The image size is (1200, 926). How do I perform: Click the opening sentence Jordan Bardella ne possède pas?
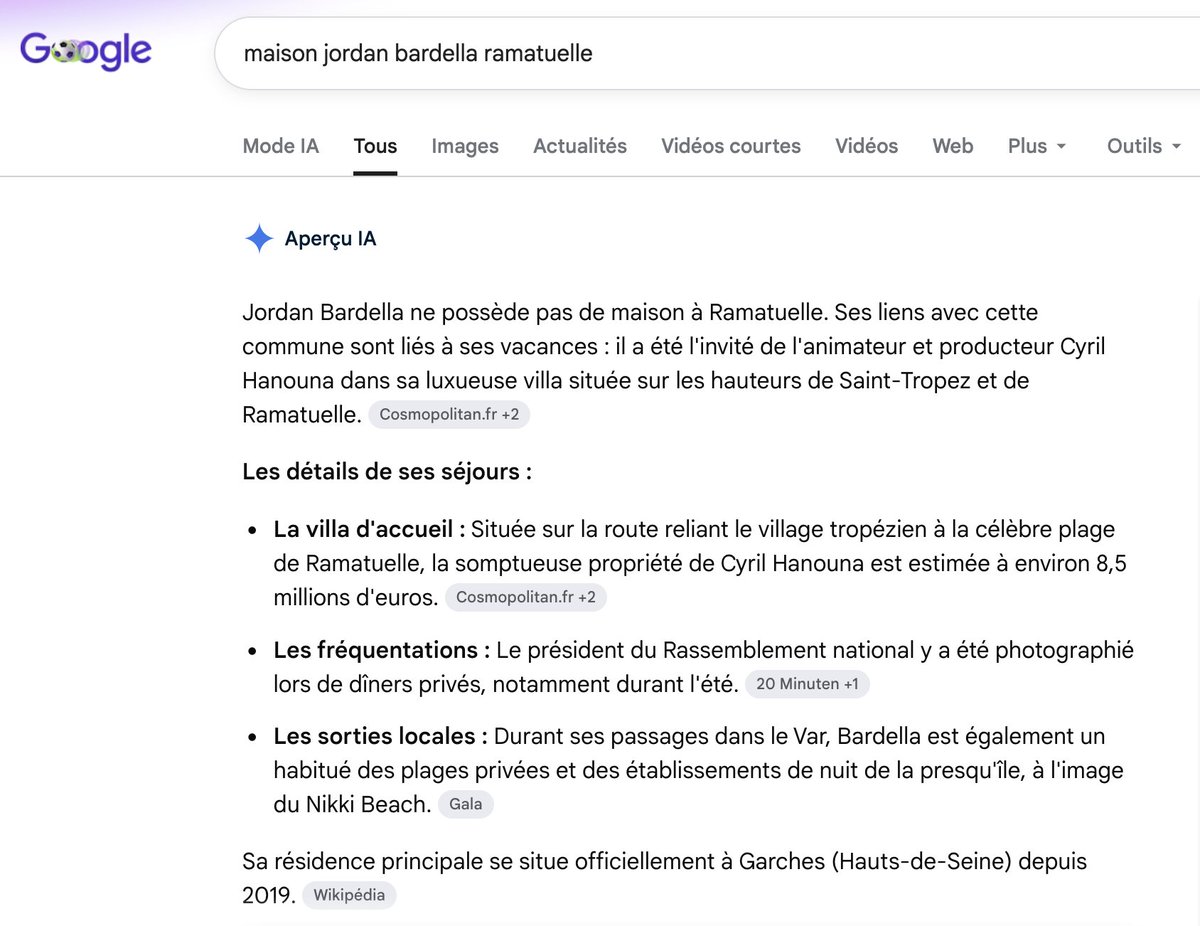(x=535, y=313)
